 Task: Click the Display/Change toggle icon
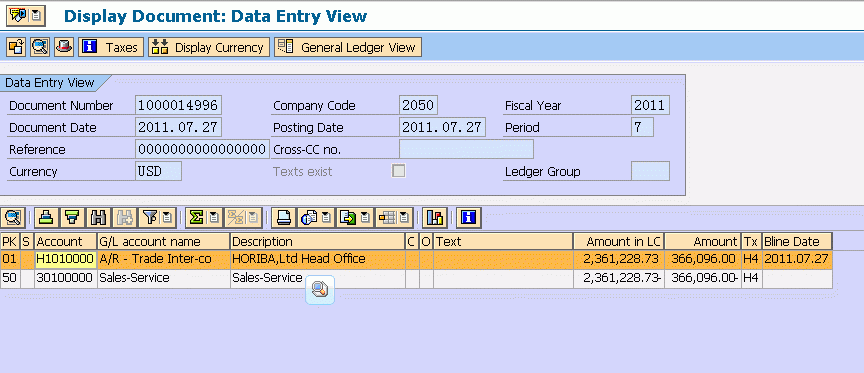(x=16, y=47)
